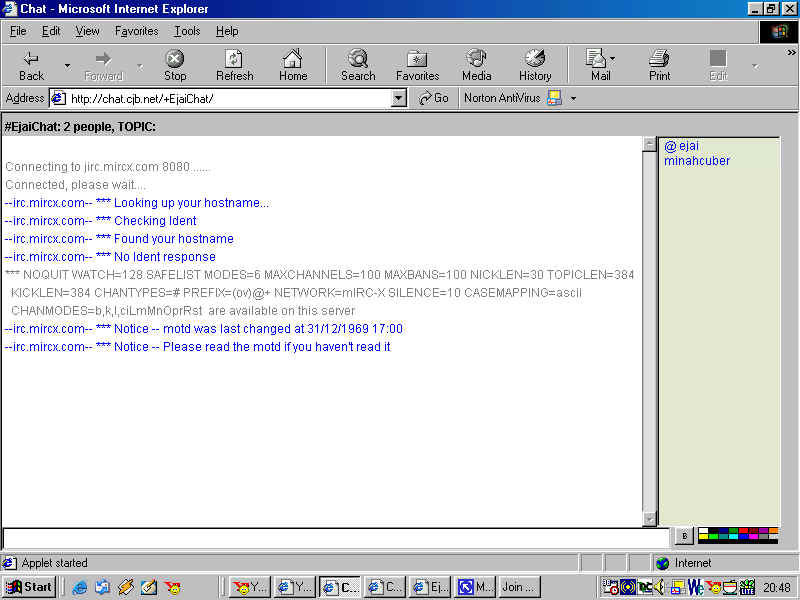Screen dimensions: 800x600
Task: Click the Go button beside the address
Action: click(434, 98)
